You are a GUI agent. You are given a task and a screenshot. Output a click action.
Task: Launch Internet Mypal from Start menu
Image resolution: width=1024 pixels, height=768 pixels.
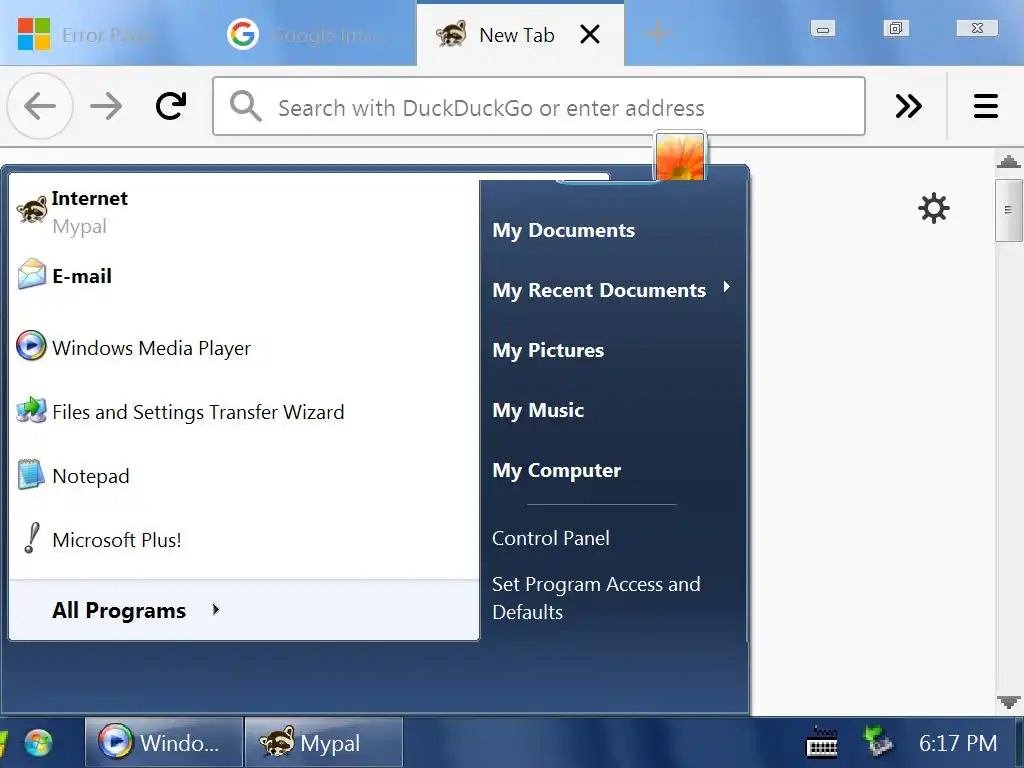[x=244, y=212]
